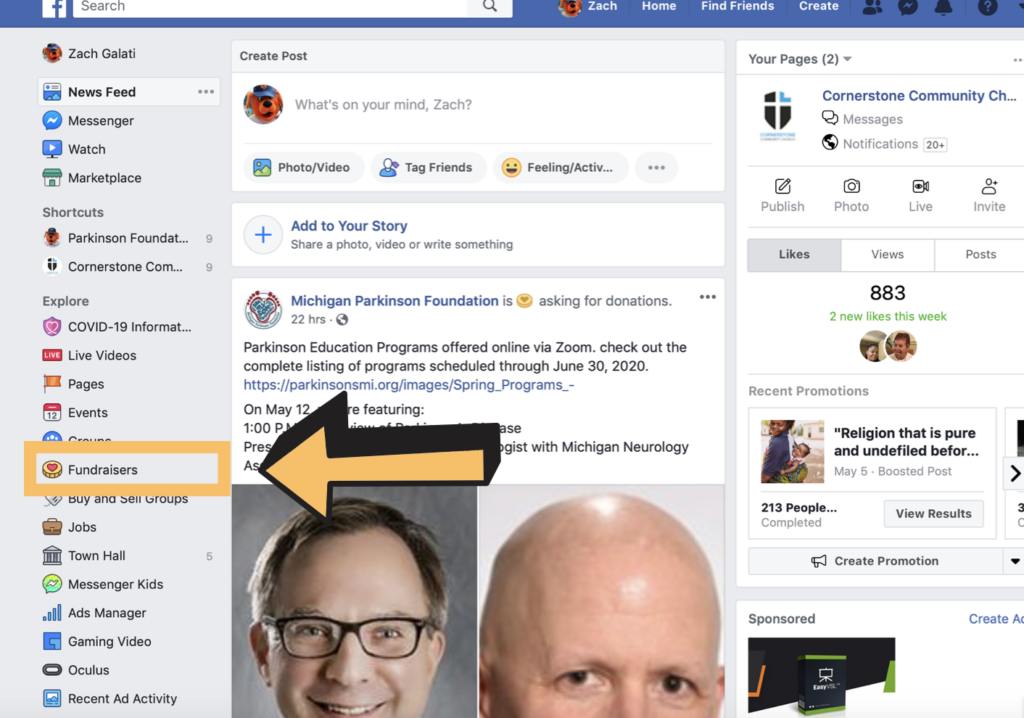Open Create in the top bar
Viewport: 1024px width, 718px height.
click(x=818, y=7)
